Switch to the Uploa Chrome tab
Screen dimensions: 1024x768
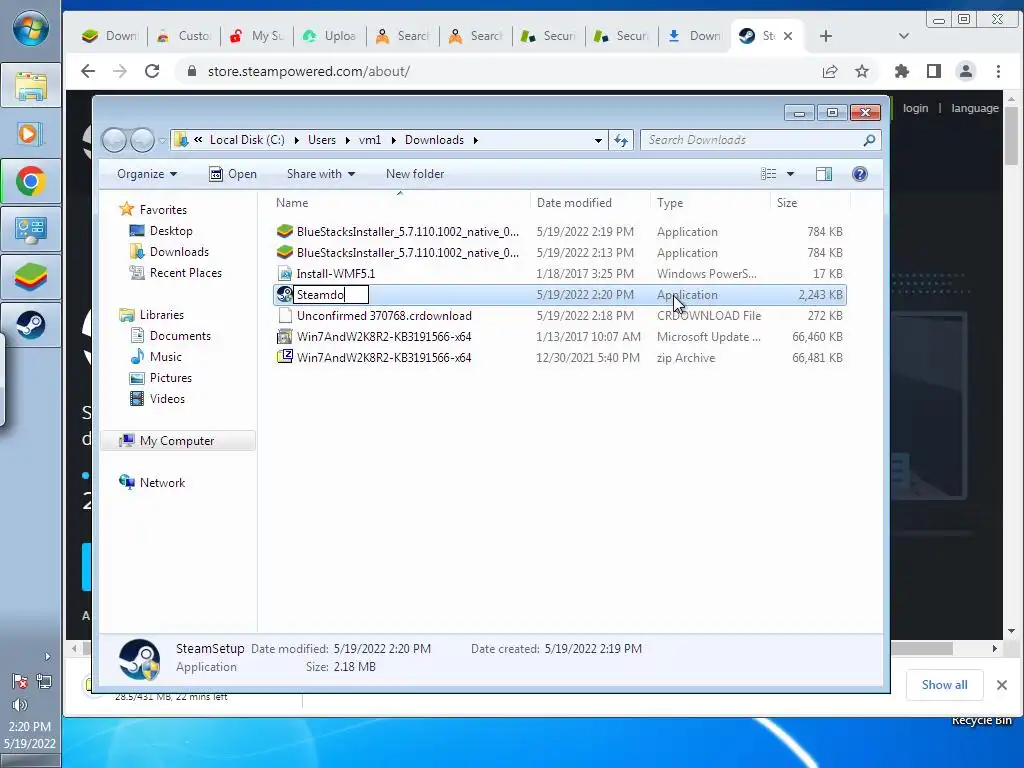pyautogui.click(x=330, y=36)
